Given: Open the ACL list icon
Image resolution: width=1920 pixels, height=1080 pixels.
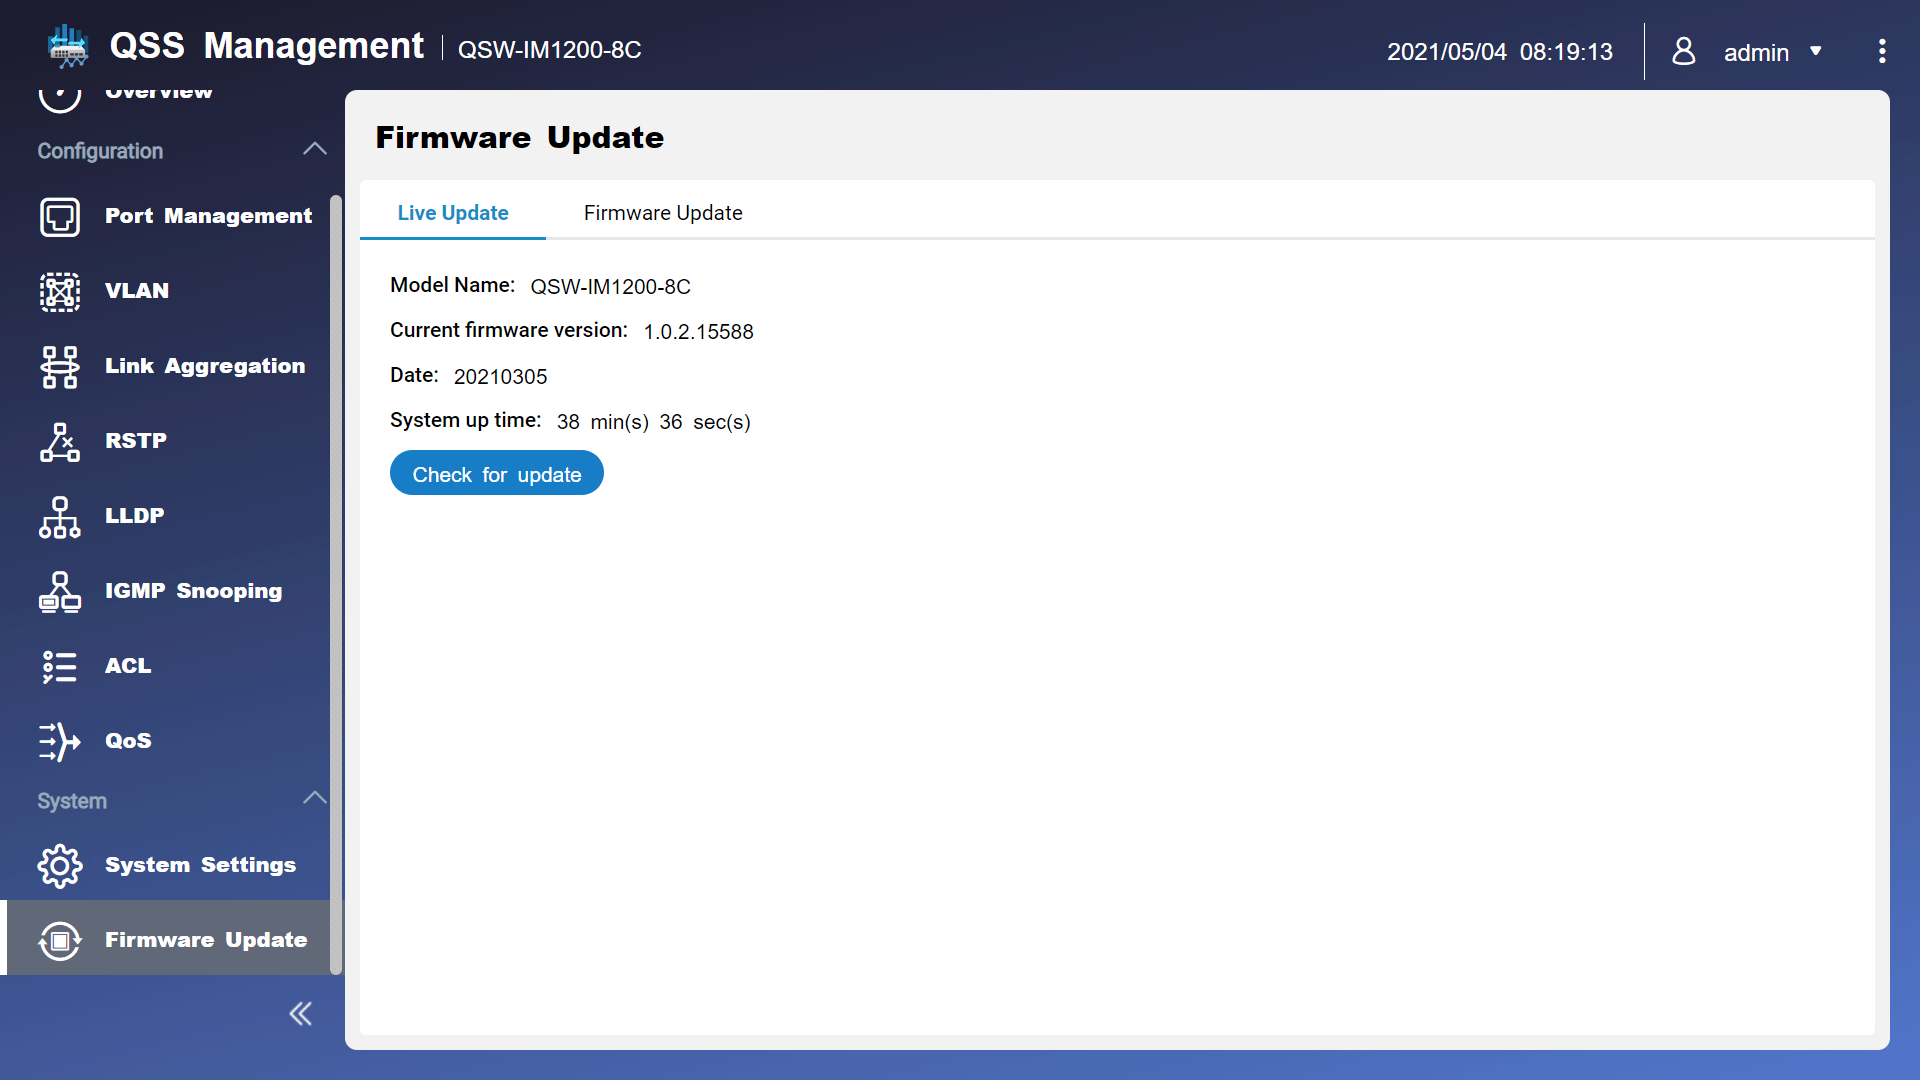Looking at the screenshot, I should point(60,666).
